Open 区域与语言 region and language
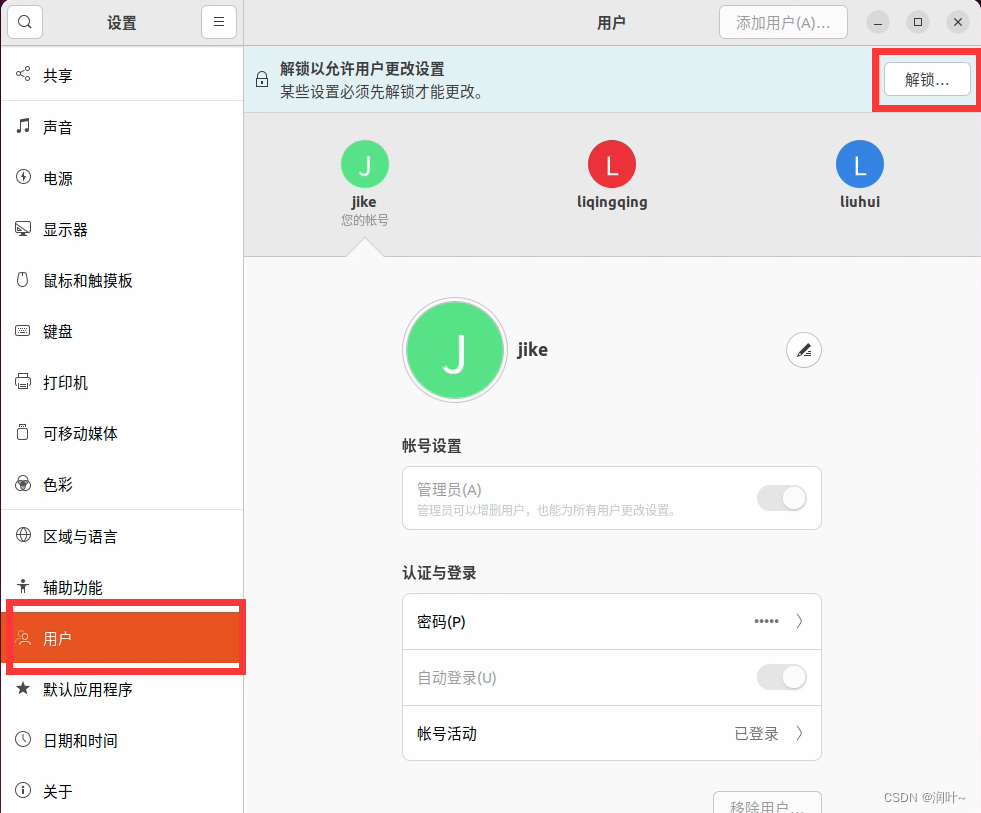The height and width of the screenshot is (813, 981). [x=122, y=536]
